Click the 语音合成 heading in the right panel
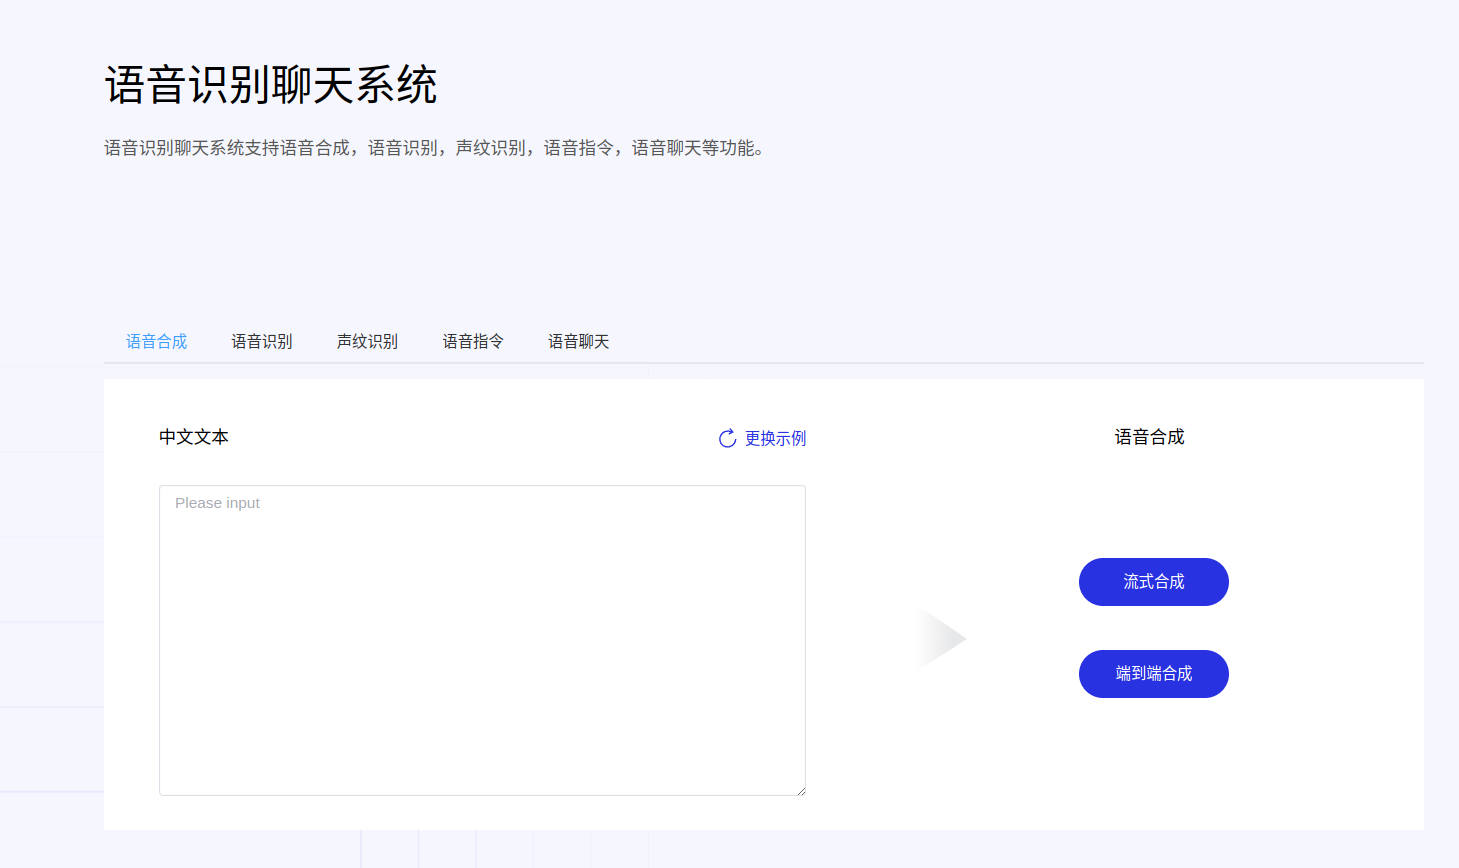 pos(1149,437)
